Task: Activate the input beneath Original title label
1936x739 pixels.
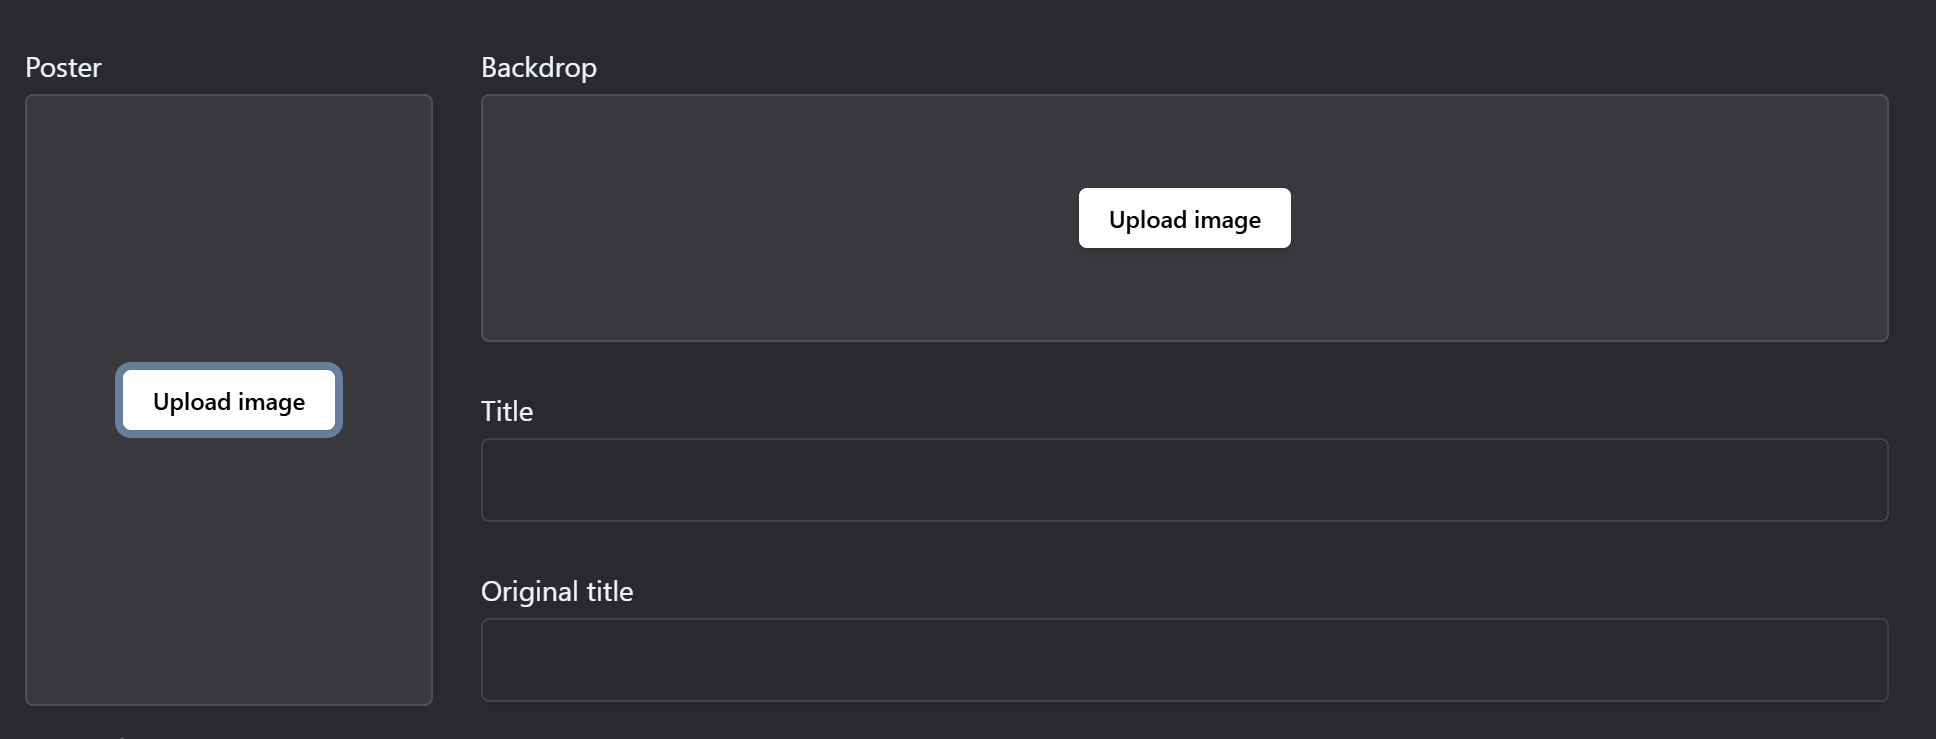Action: [1184, 660]
